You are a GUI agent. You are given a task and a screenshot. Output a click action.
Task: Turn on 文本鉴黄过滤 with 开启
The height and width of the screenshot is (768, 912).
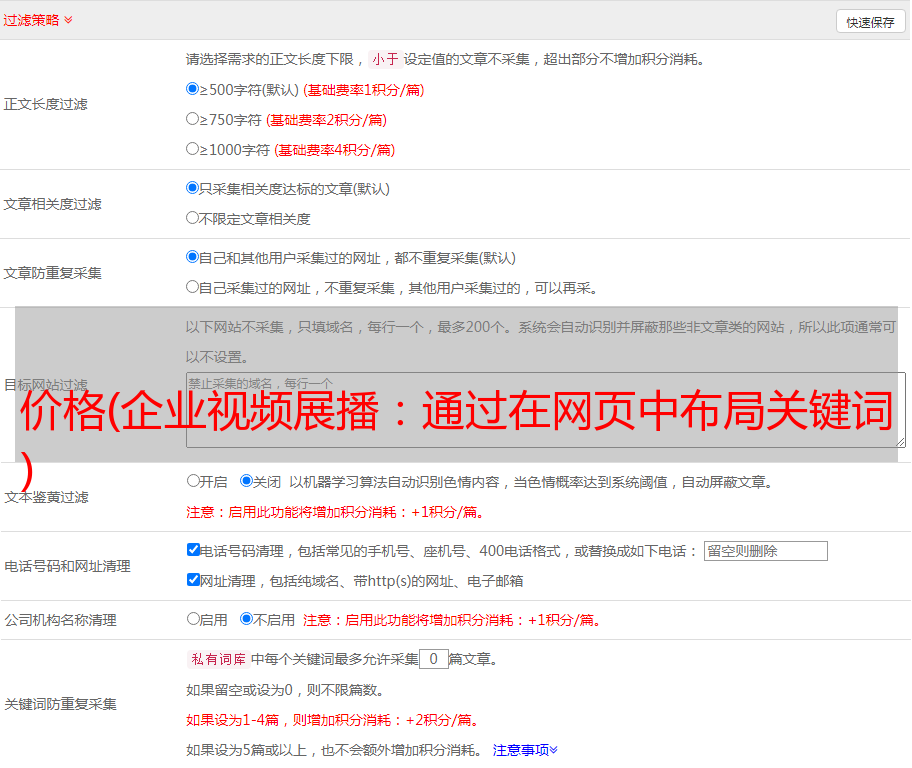tap(193, 481)
